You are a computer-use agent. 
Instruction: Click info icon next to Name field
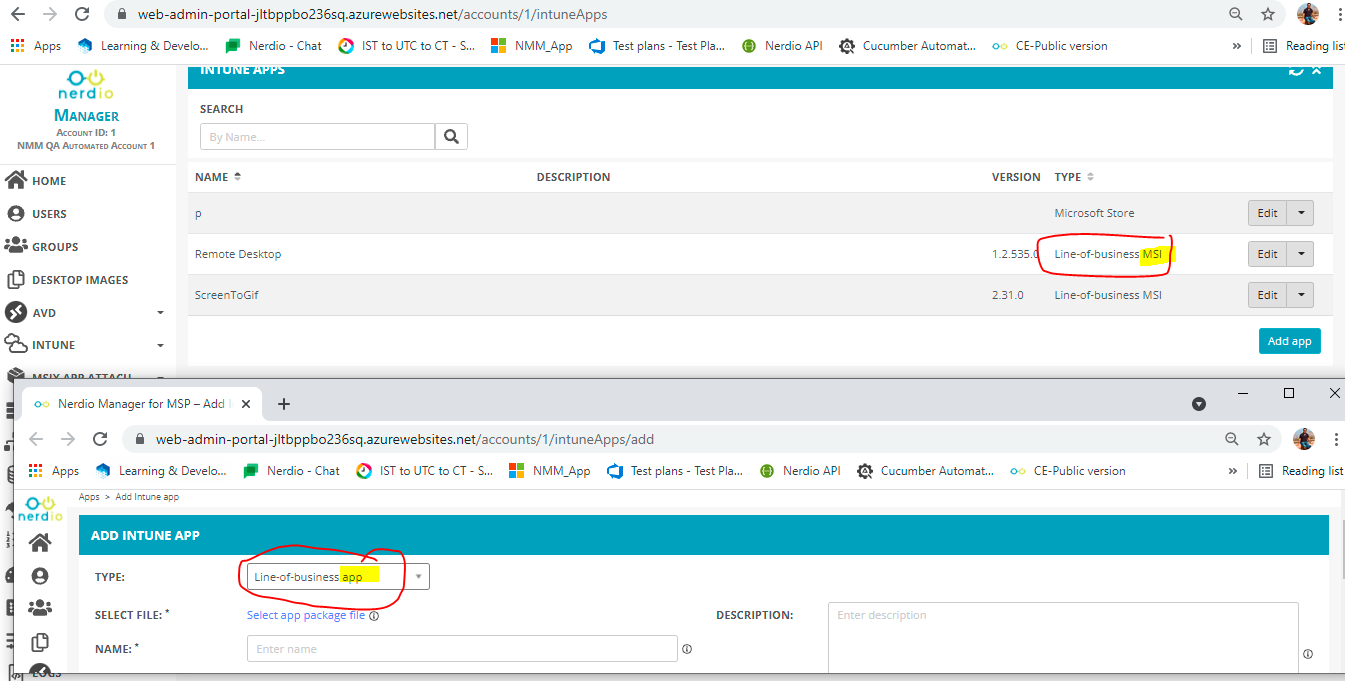[687, 649]
